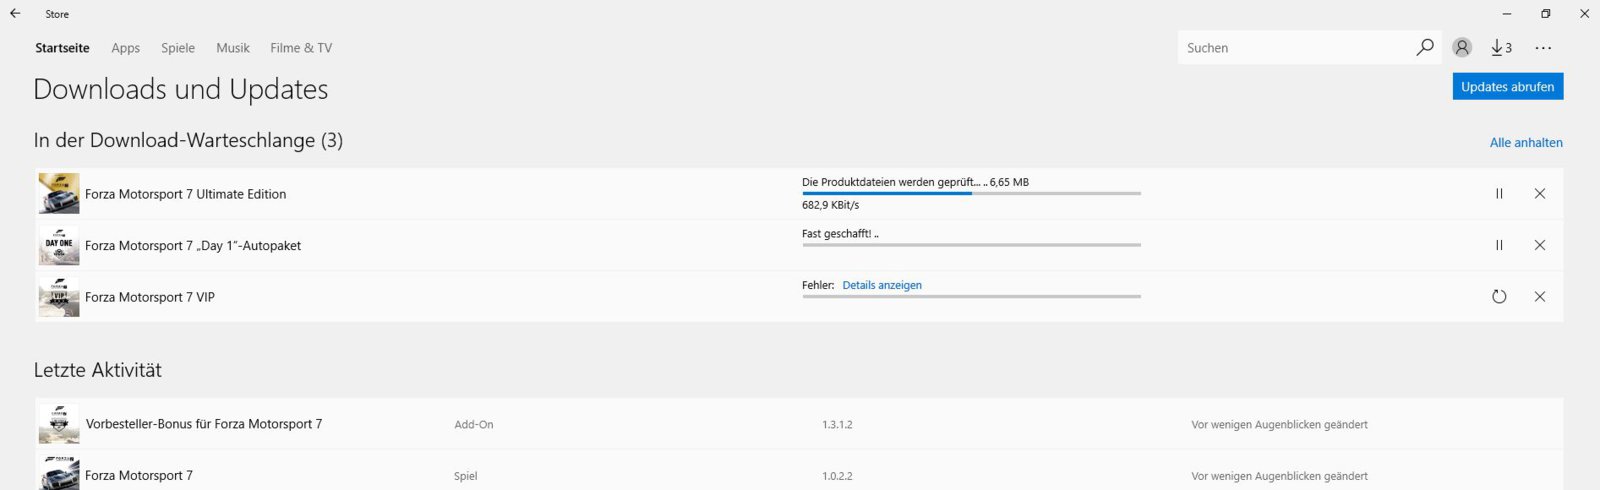Click Ultimate Edition download progress bar
This screenshot has width=1600, height=490.
pos(971,193)
